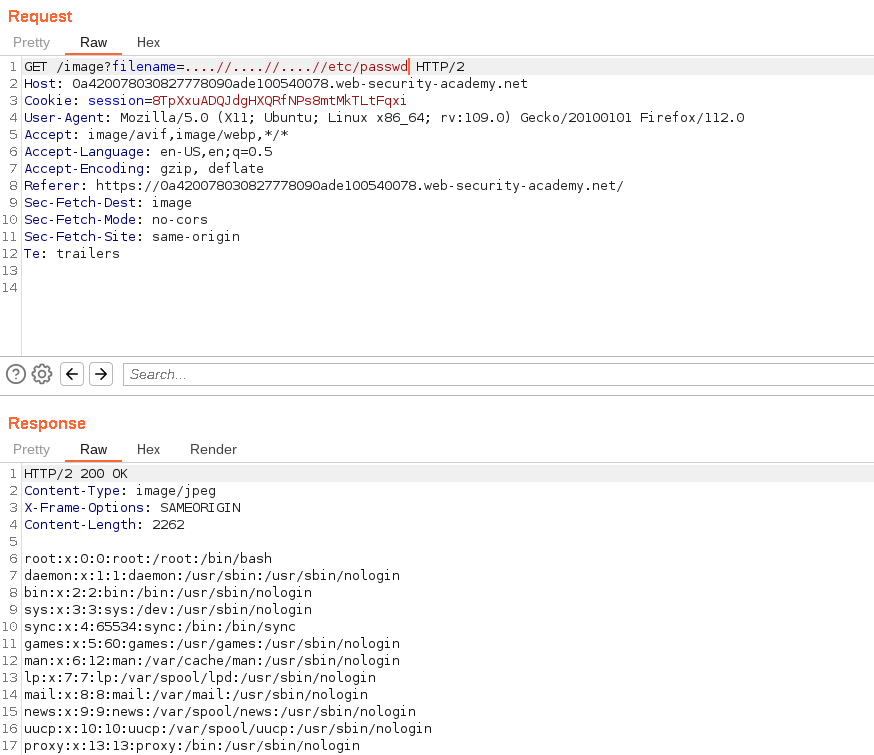Click empty request line 14
Viewport: 874px width, 755px height.
tap(446, 288)
